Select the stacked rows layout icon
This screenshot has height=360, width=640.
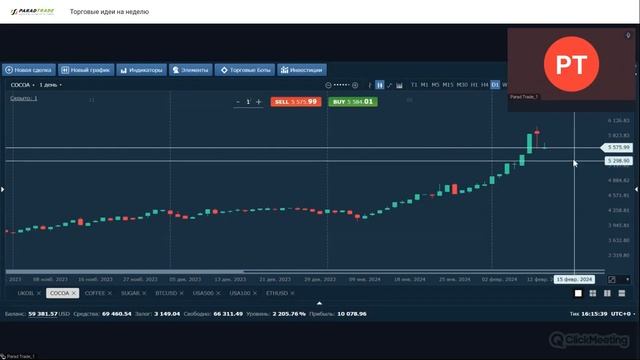click(622, 293)
